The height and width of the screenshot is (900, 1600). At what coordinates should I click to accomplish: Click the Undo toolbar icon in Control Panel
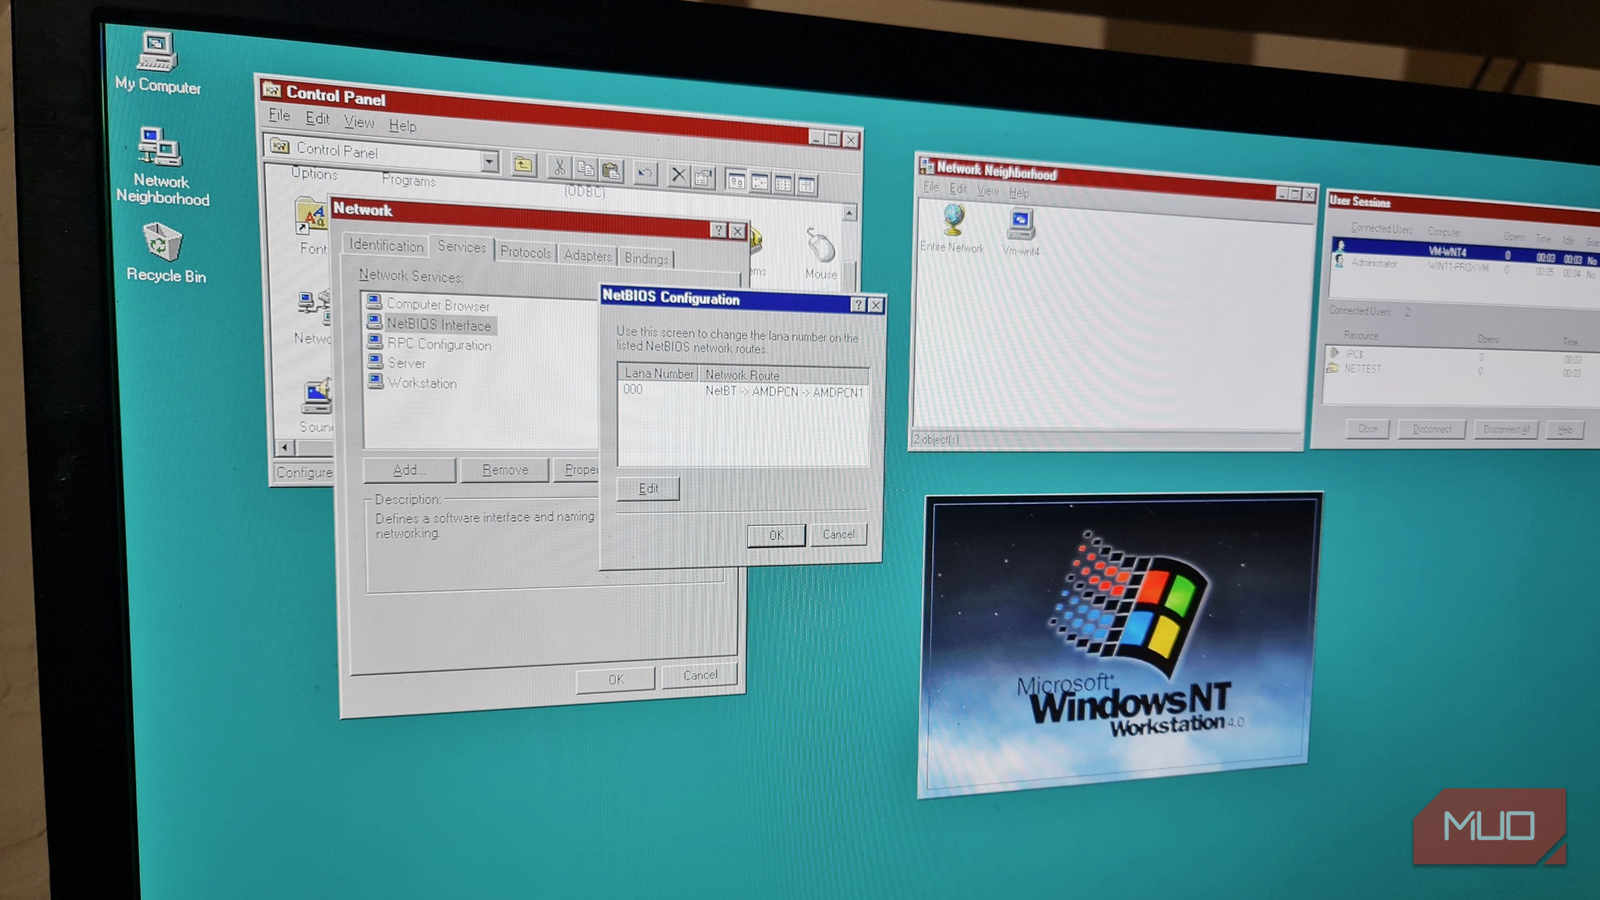(645, 173)
